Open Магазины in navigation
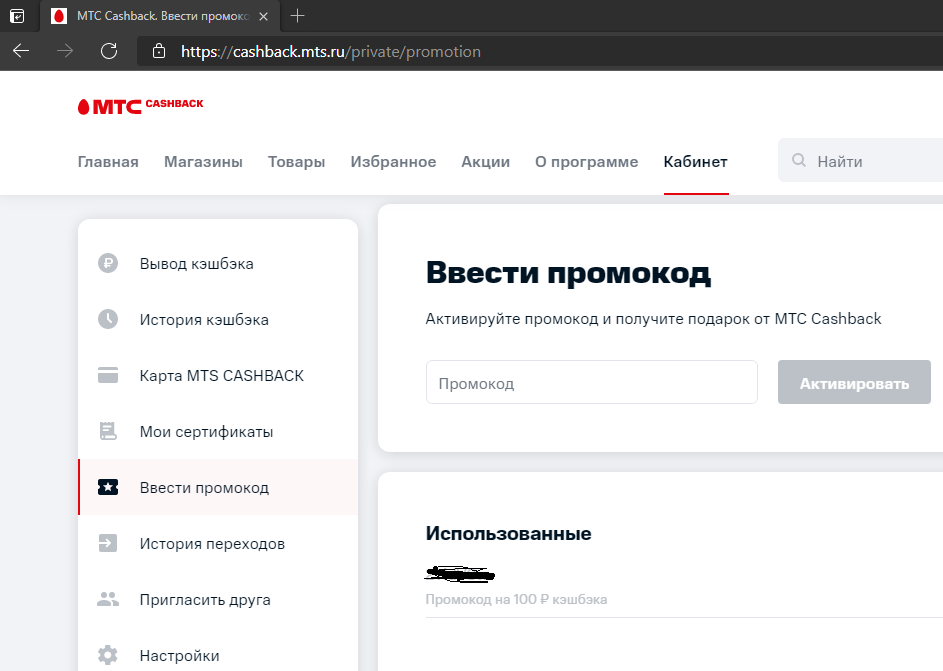 click(x=203, y=162)
